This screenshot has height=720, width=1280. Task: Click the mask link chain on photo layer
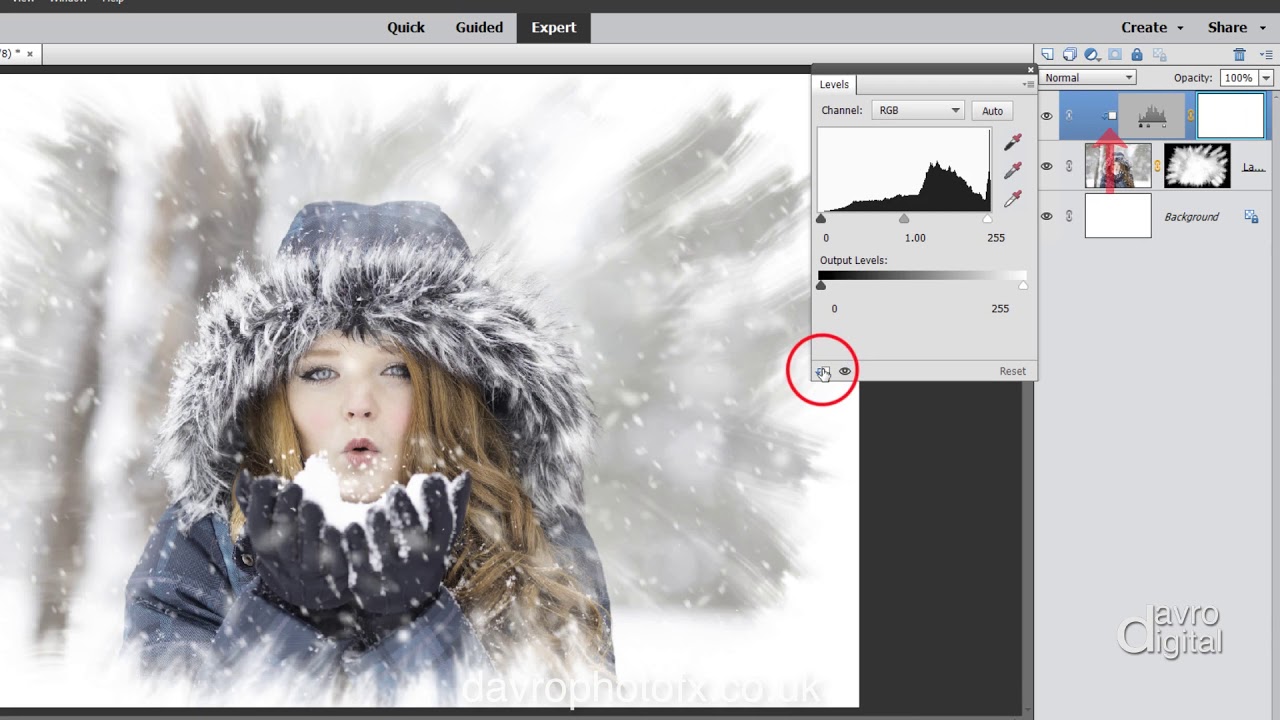[x=1157, y=166]
